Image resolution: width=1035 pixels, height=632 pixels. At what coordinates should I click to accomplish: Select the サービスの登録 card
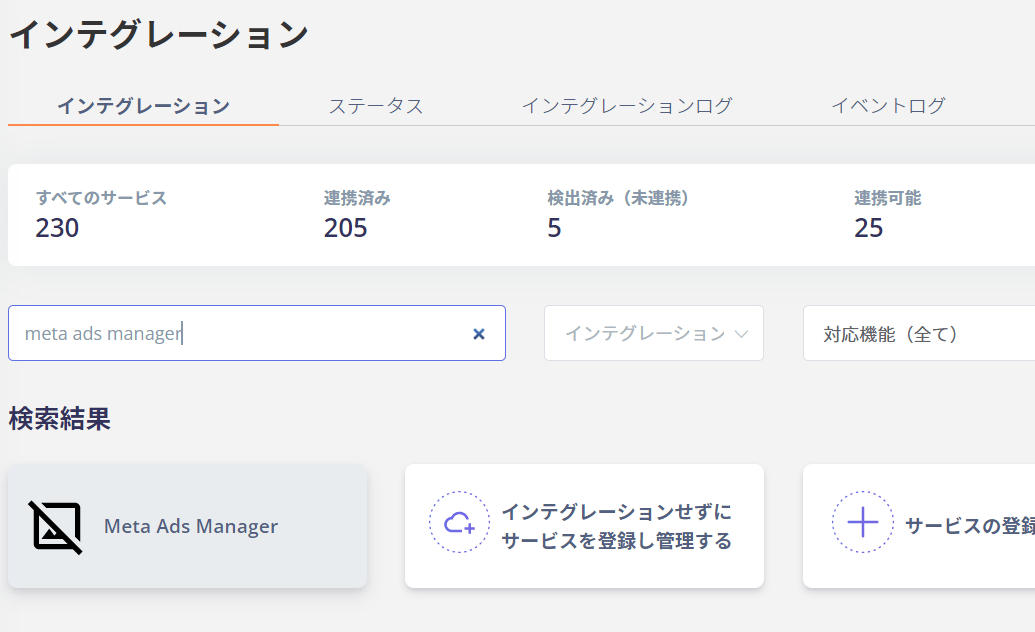tap(919, 526)
